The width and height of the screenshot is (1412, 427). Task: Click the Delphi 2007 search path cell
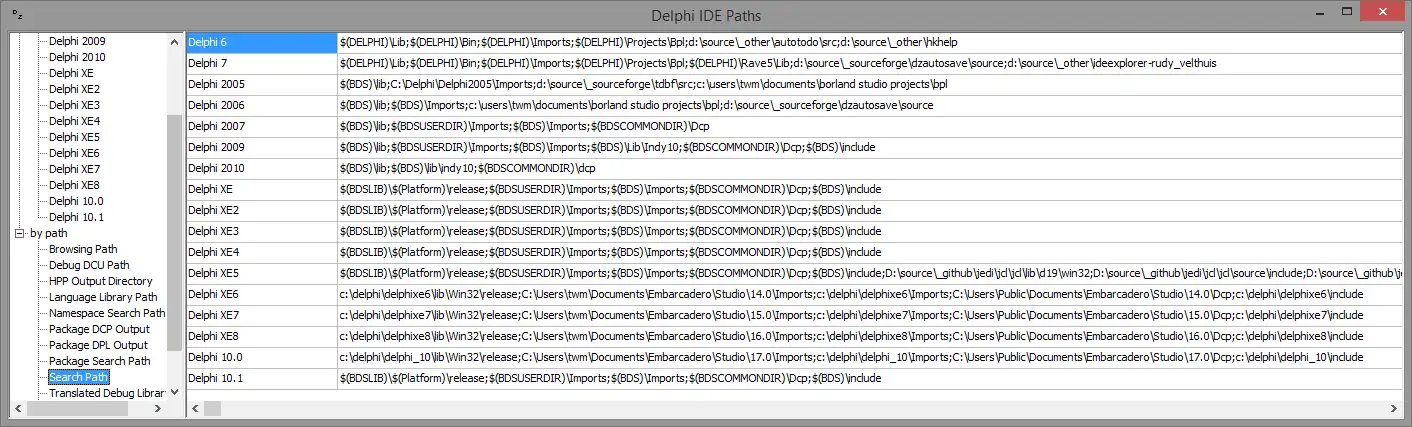coord(870,127)
